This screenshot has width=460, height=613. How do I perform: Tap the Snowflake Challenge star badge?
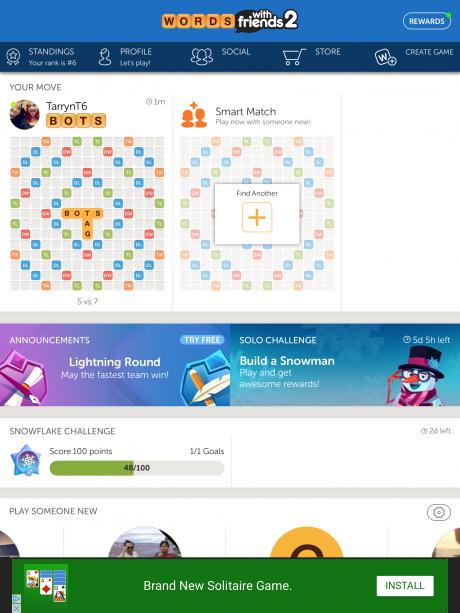(26, 460)
